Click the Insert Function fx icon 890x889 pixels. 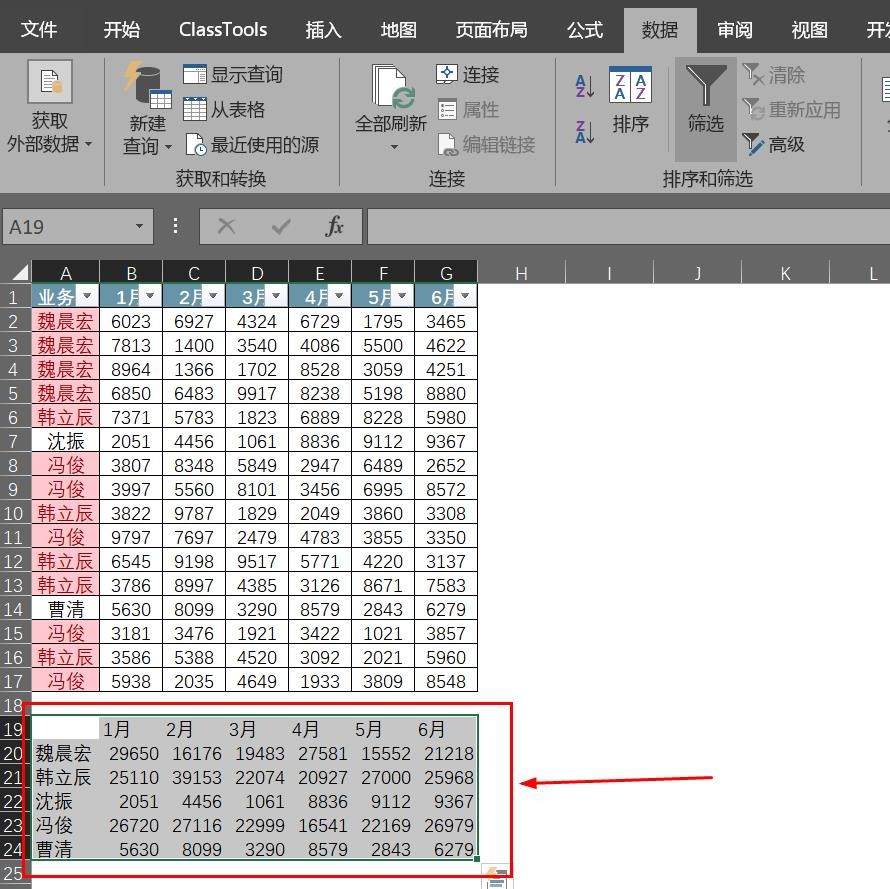(334, 227)
